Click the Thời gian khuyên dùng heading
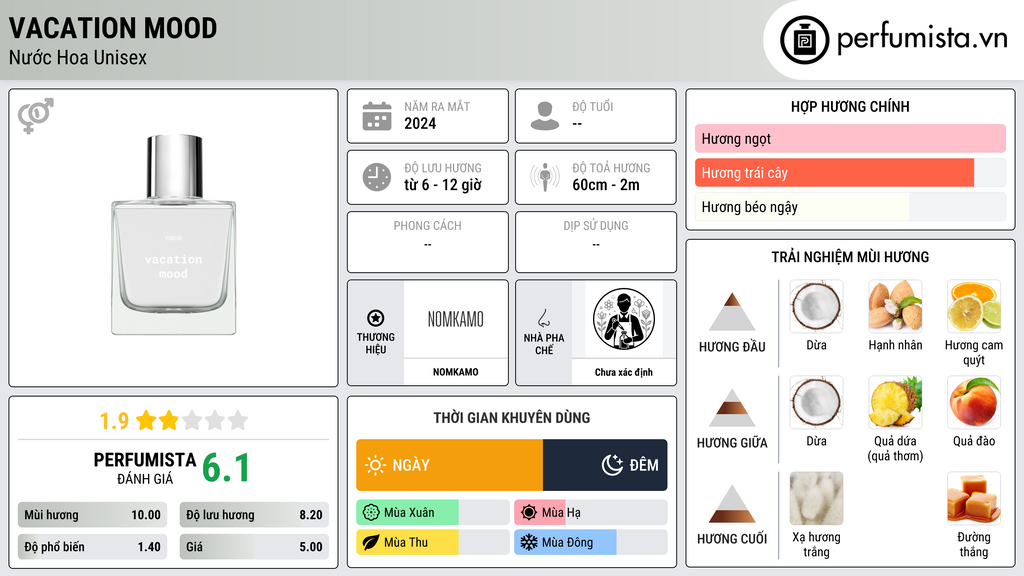This screenshot has width=1024, height=576. coord(512,418)
